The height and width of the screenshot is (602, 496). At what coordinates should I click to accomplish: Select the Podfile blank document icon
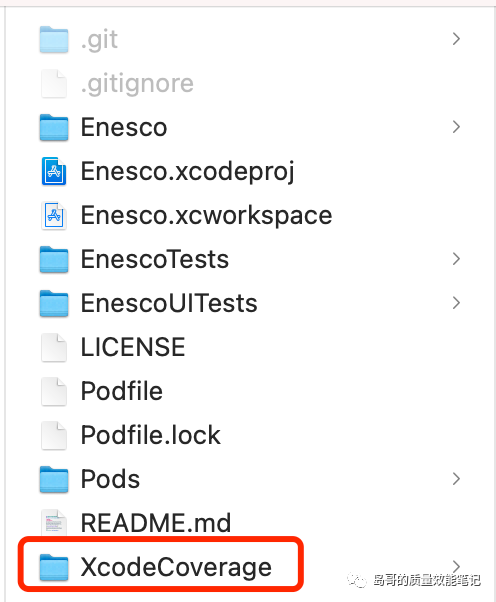(54, 391)
